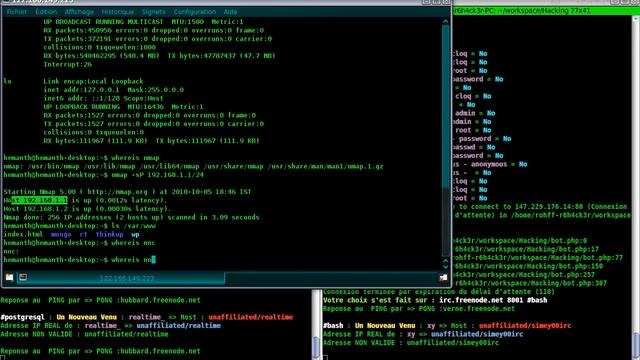Open the Historique menu

pos(118,12)
